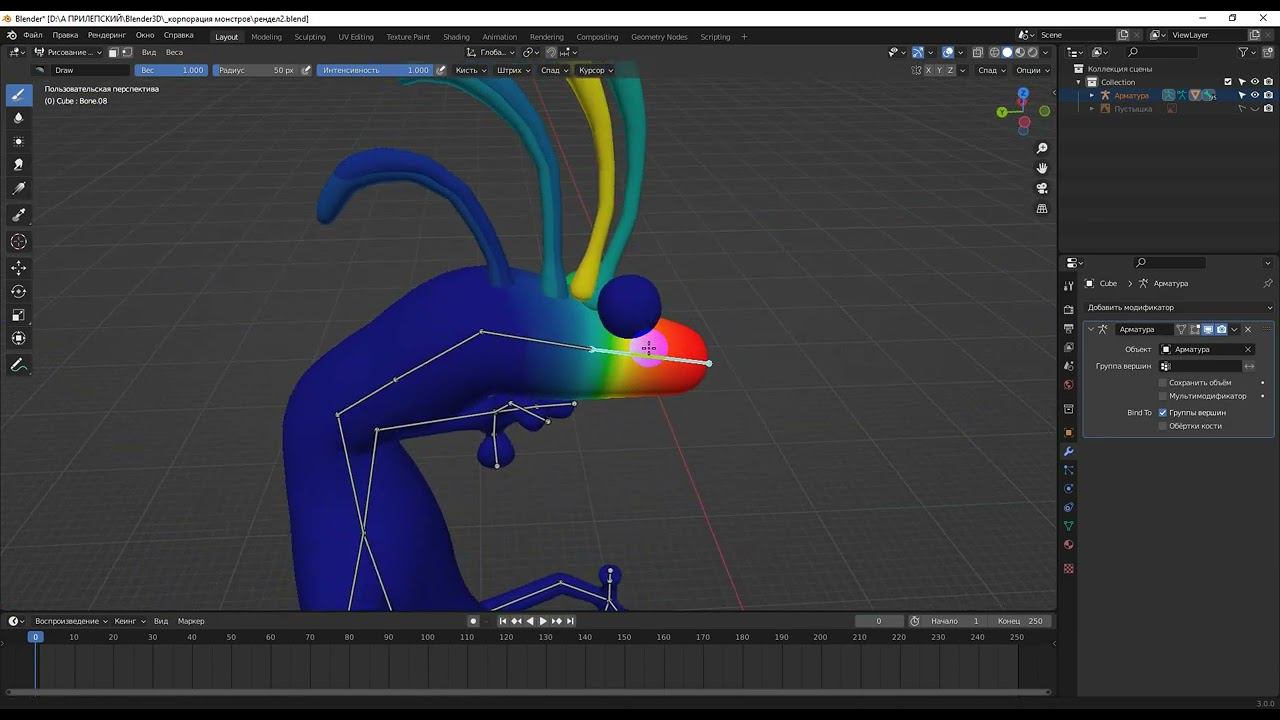The height and width of the screenshot is (720, 1280).
Task: Select the Sample Weight eyedropper tool
Action: [18, 215]
